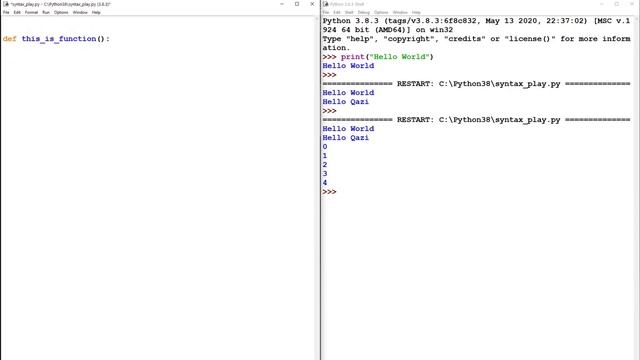Open the Run menu in the editor
The height and width of the screenshot is (360, 640).
[46, 13]
